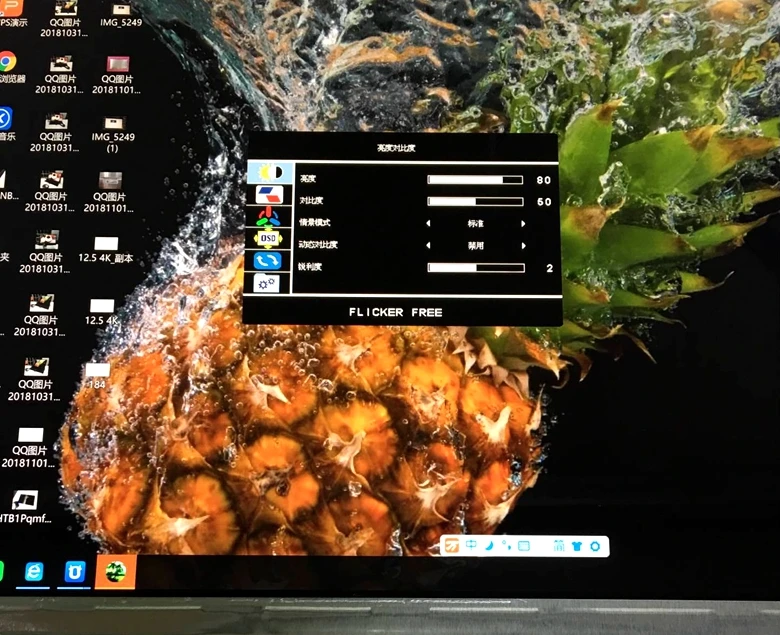
Task: Open the IMG_5249 (1) desktop file
Action: pos(113,135)
